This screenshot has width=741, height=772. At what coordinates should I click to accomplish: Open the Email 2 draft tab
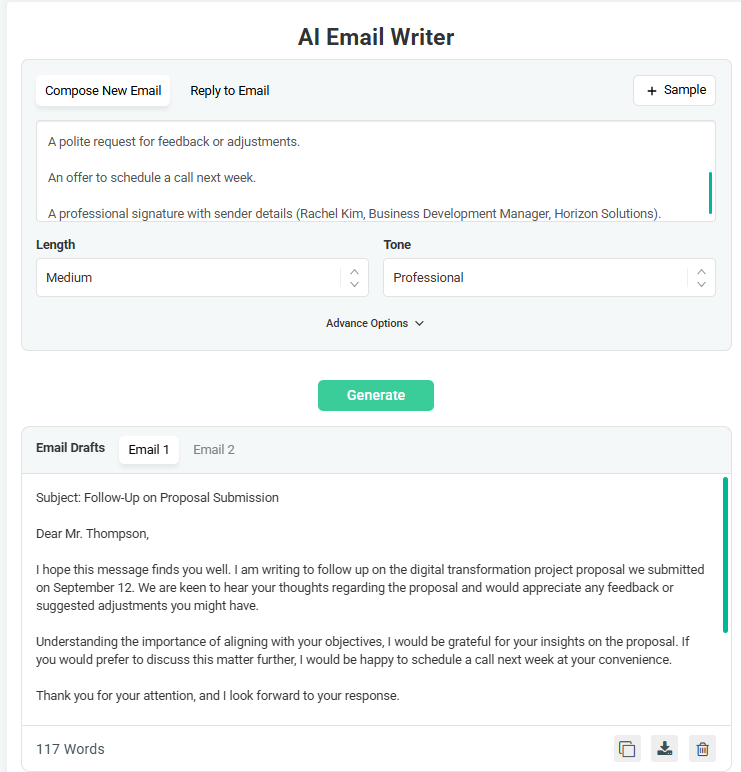point(214,450)
